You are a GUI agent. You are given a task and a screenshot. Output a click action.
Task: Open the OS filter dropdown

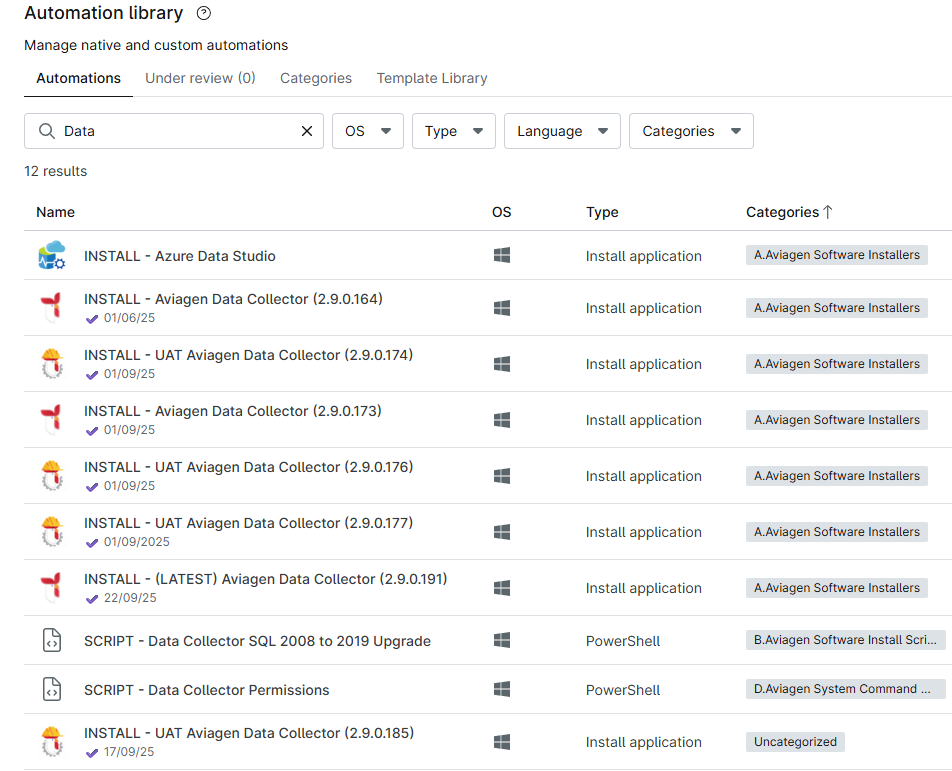point(367,131)
